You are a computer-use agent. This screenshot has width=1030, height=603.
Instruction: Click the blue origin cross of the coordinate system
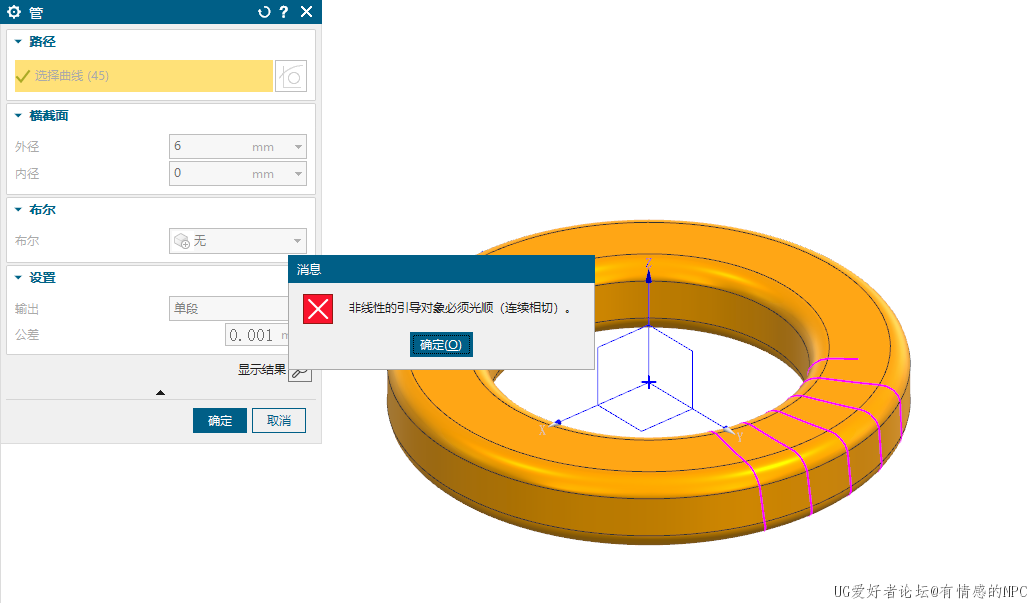click(x=649, y=383)
